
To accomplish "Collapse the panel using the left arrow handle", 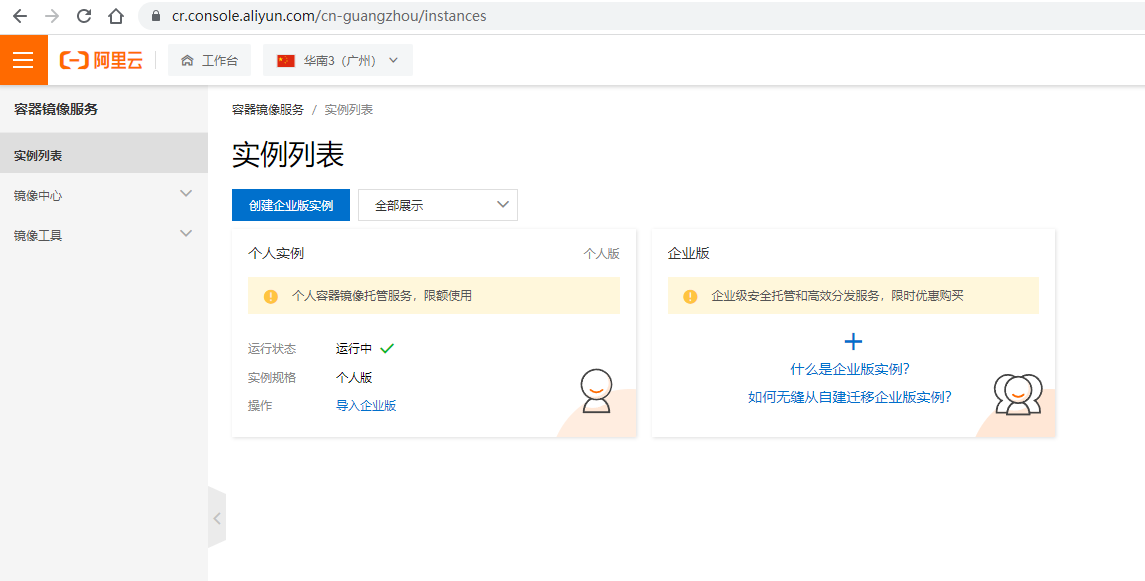I will pos(218,518).
